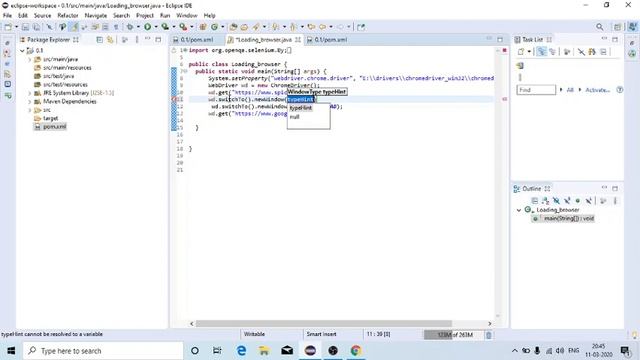Switch to the Loading_browser.java tab
Screen dimensions: 640x360
coord(263,40)
